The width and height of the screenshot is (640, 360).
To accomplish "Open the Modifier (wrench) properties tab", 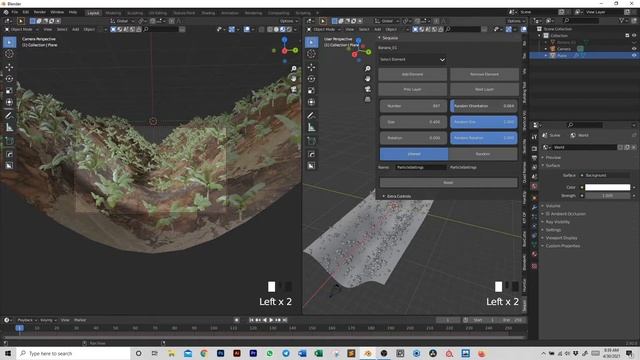I will coord(534,207).
